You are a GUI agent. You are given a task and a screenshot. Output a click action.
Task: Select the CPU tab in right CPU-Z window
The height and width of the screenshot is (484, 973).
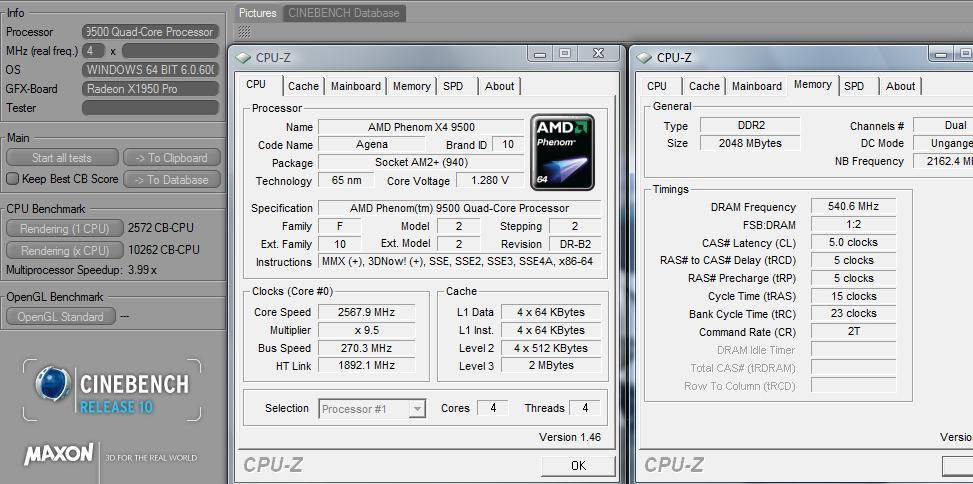[657, 86]
